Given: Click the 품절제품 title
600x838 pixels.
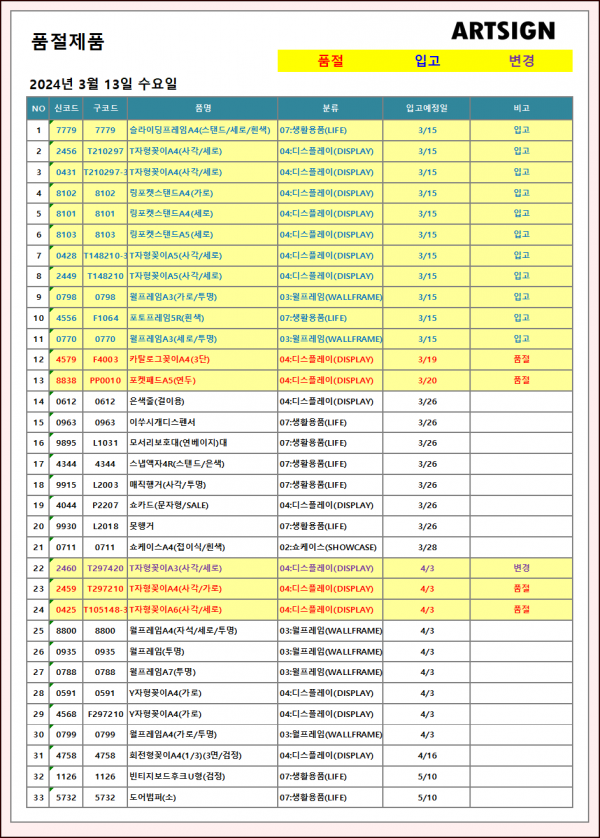Looking at the screenshot, I should pos(68,41).
